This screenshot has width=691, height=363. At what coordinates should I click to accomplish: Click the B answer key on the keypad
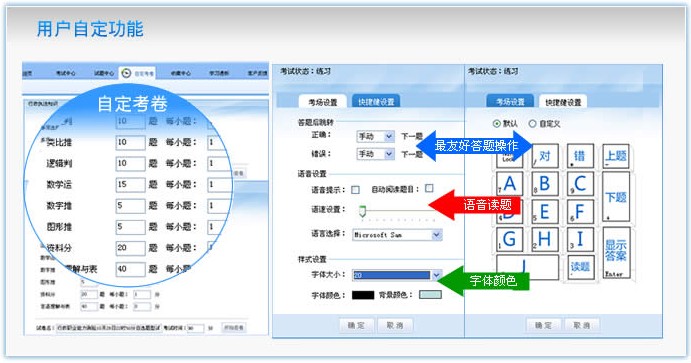coord(545,183)
